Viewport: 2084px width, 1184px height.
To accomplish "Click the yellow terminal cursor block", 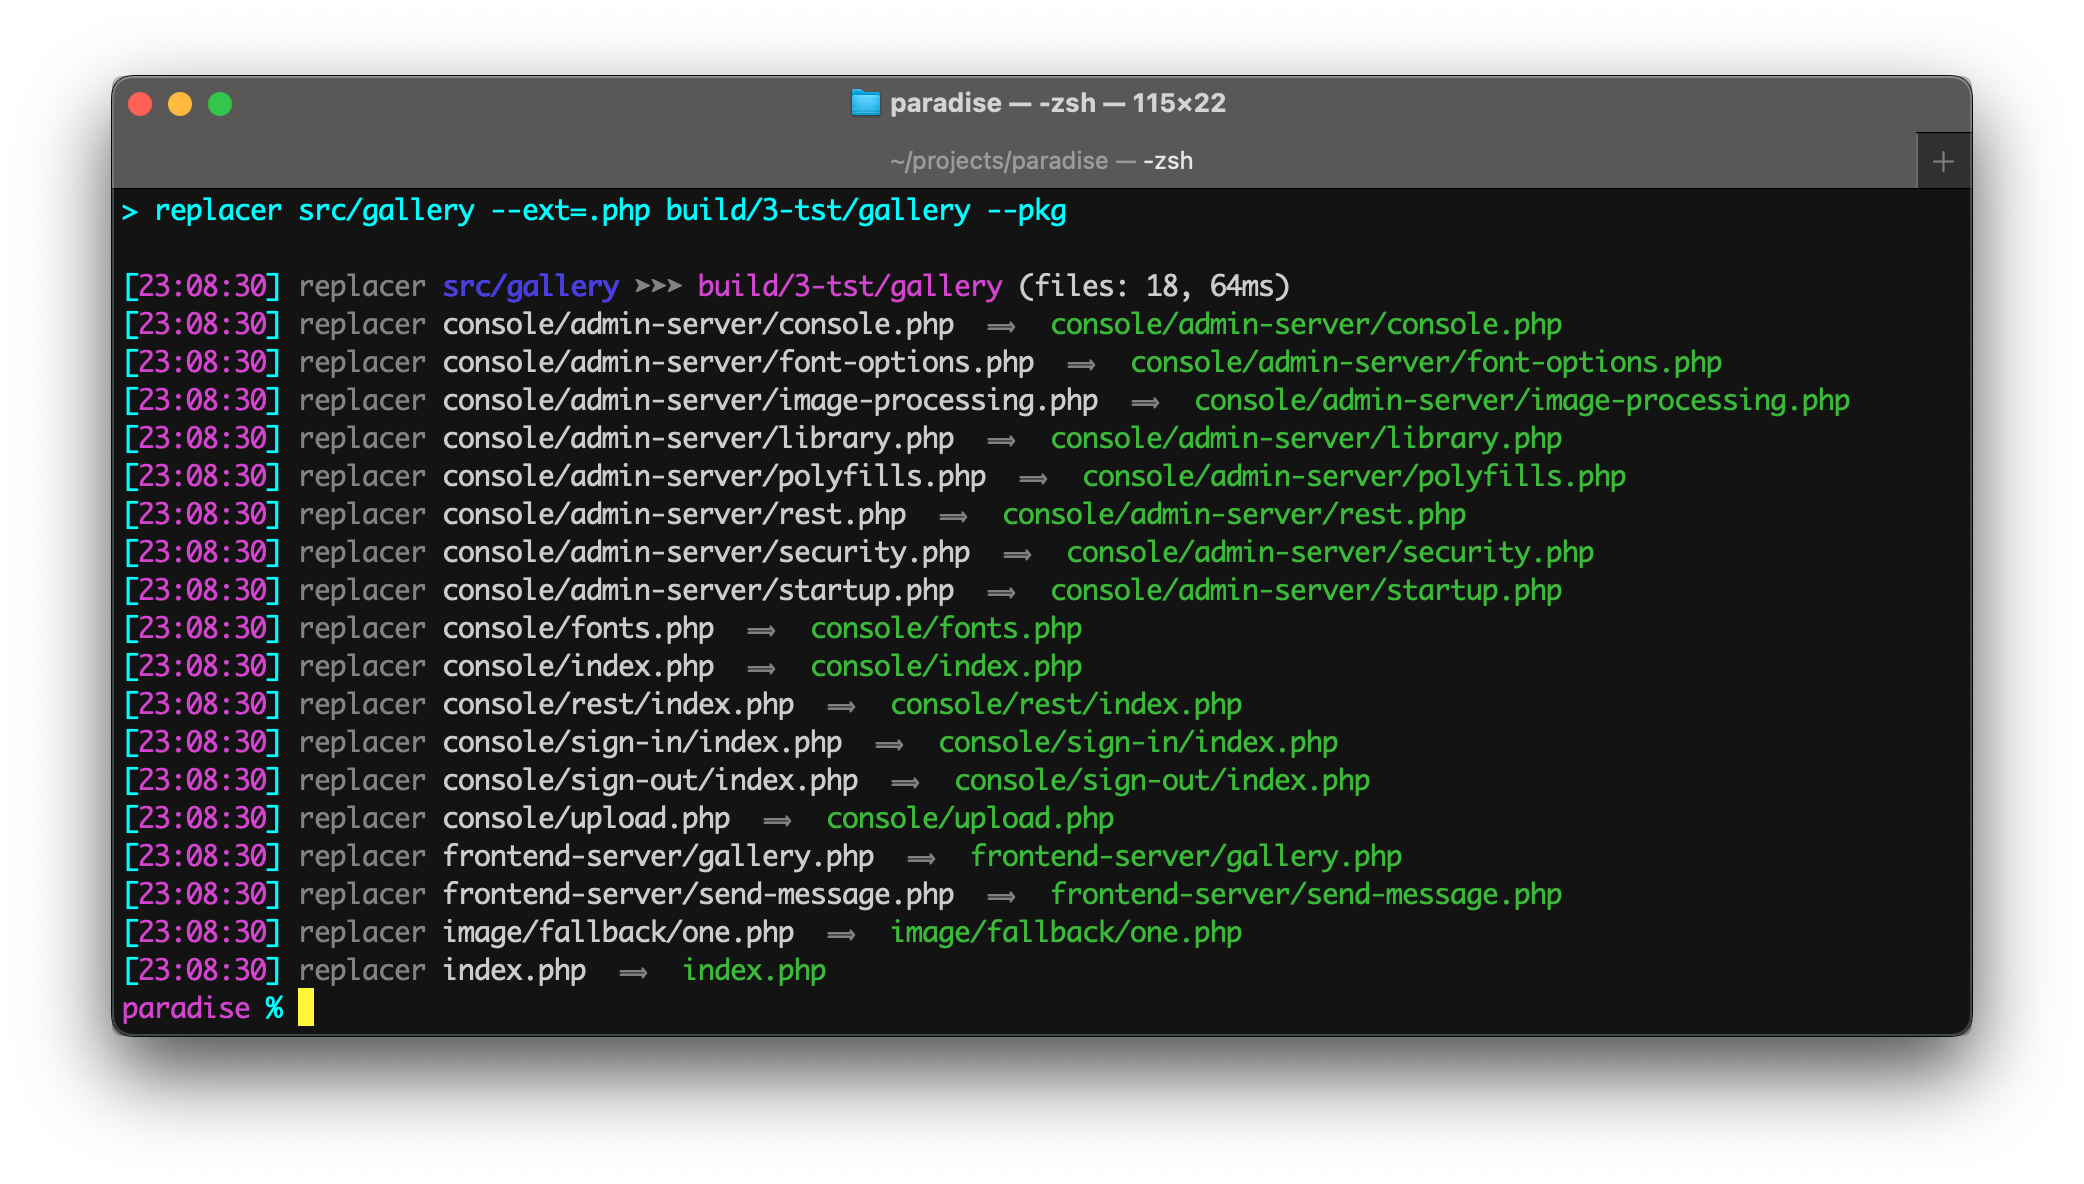I will [x=306, y=1007].
